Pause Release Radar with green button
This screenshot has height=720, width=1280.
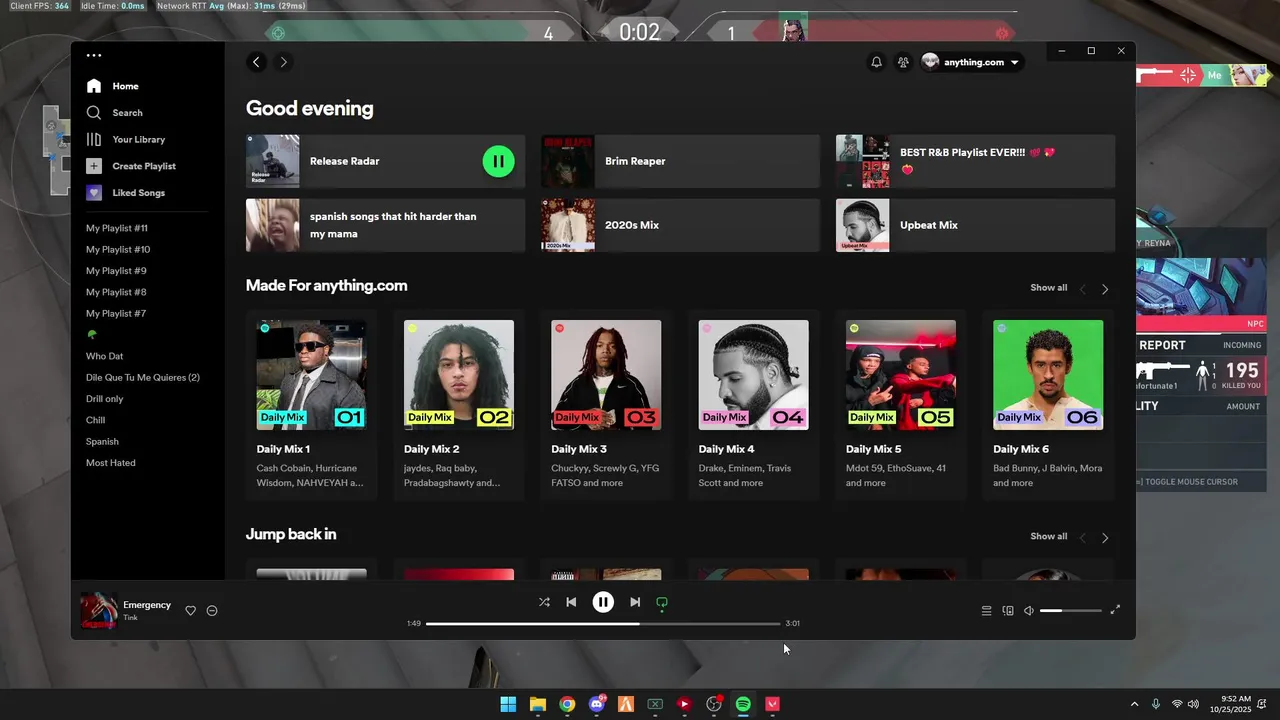click(498, 161)
